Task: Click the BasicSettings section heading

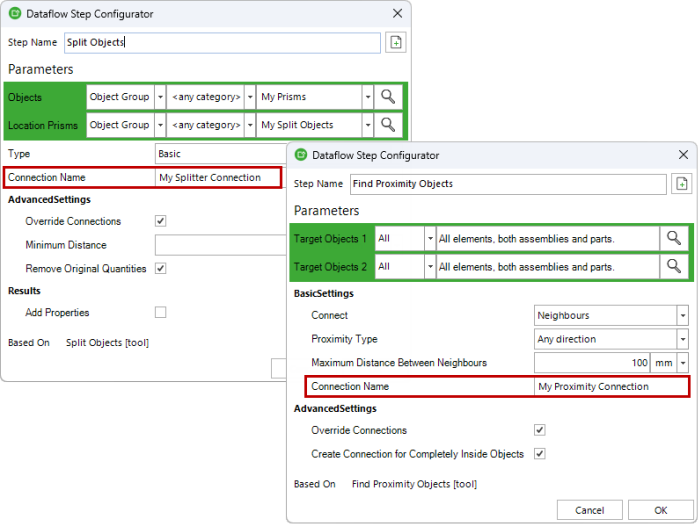Action: click(324, 294)
